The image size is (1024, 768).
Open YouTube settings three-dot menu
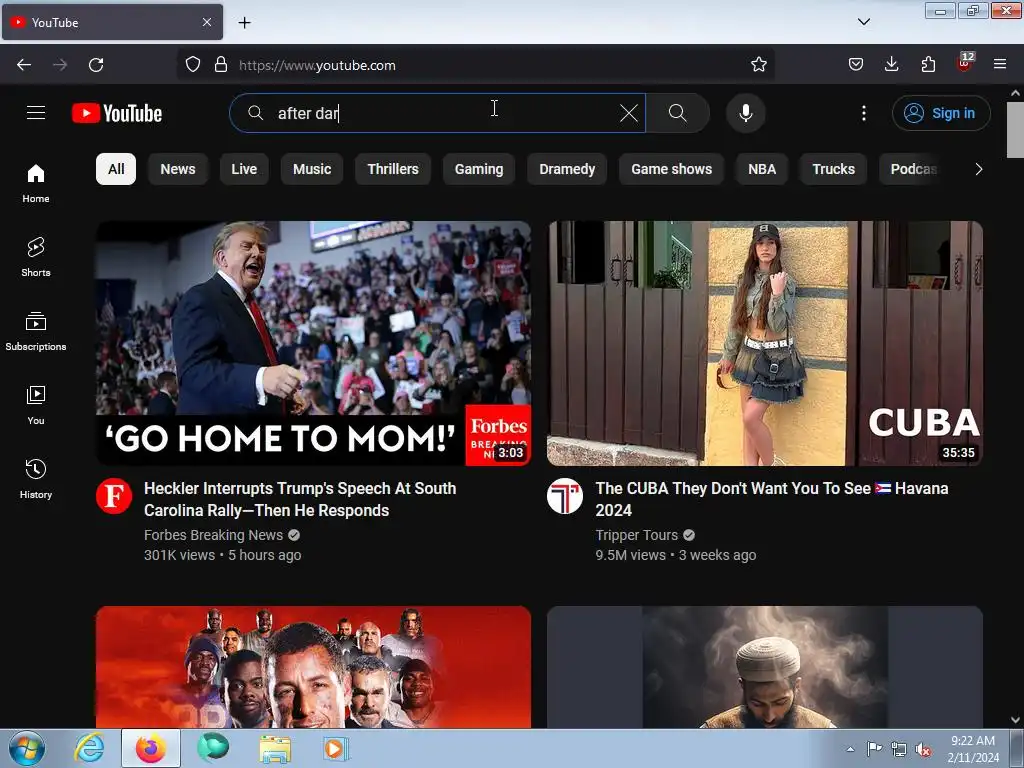863,113
